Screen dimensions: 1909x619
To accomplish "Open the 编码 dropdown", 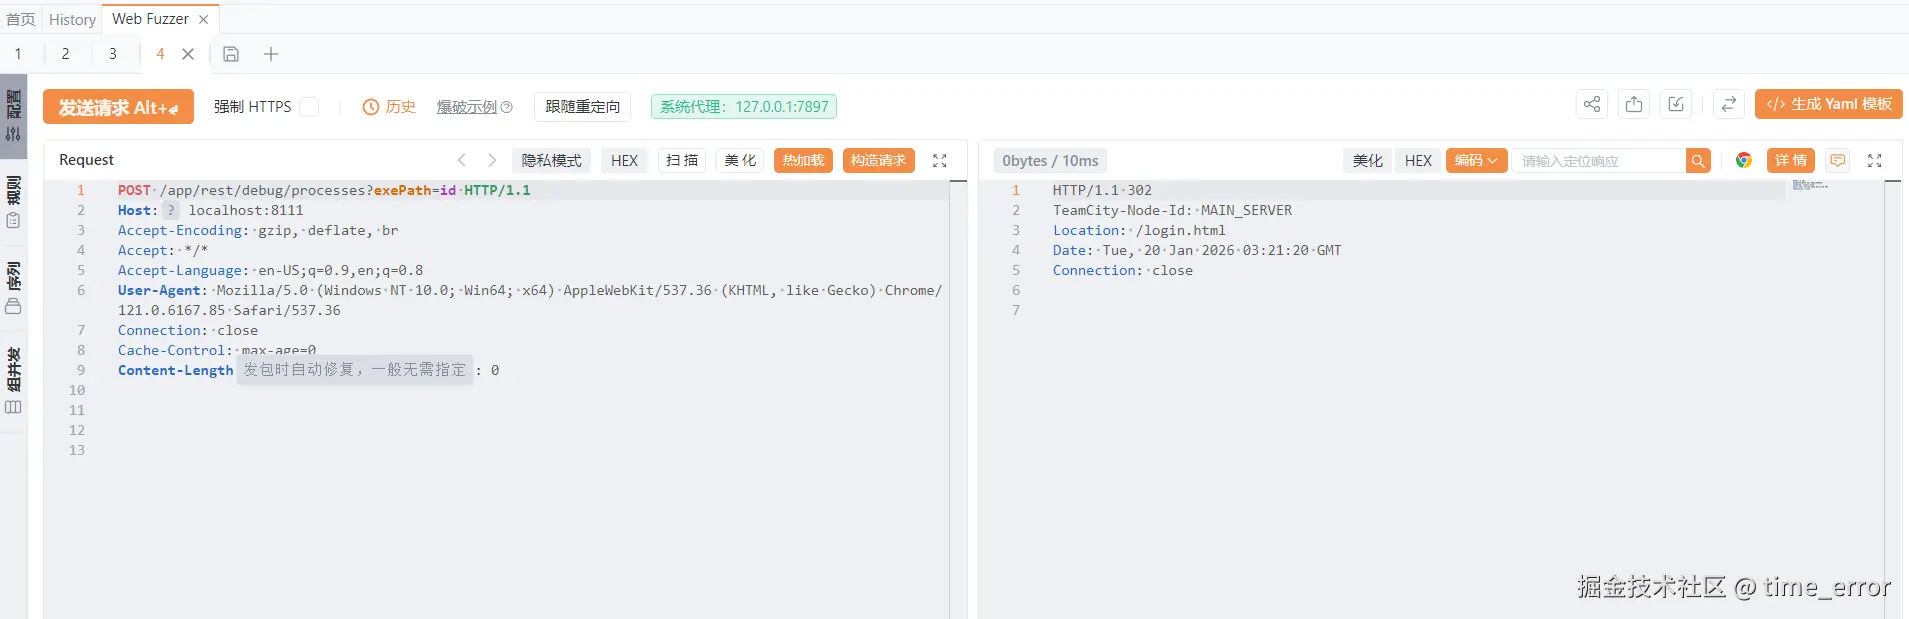I will 1476,160.
